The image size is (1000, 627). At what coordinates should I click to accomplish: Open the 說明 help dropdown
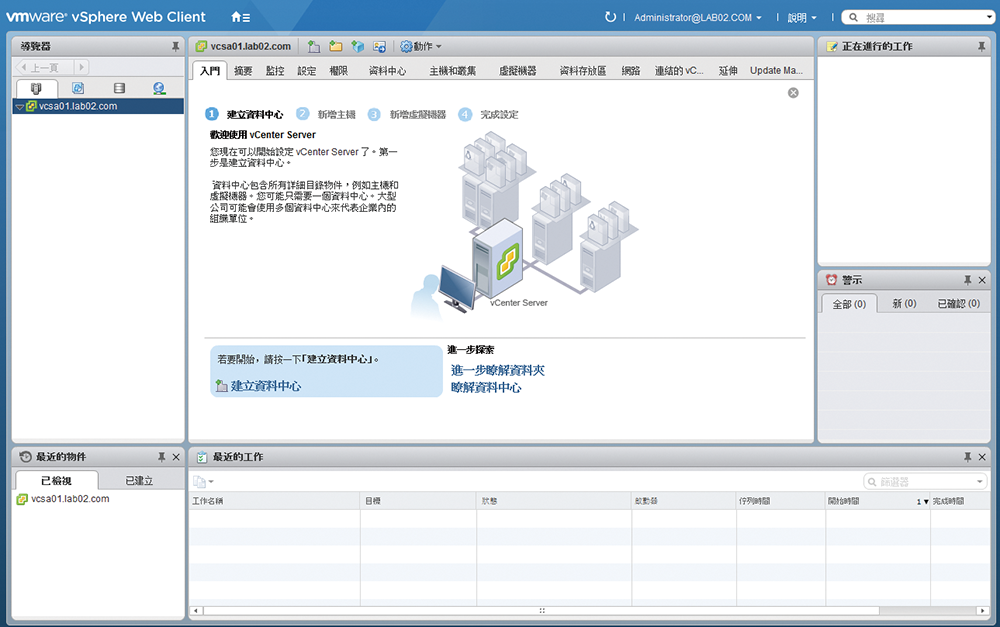click(x=802, y=18)
